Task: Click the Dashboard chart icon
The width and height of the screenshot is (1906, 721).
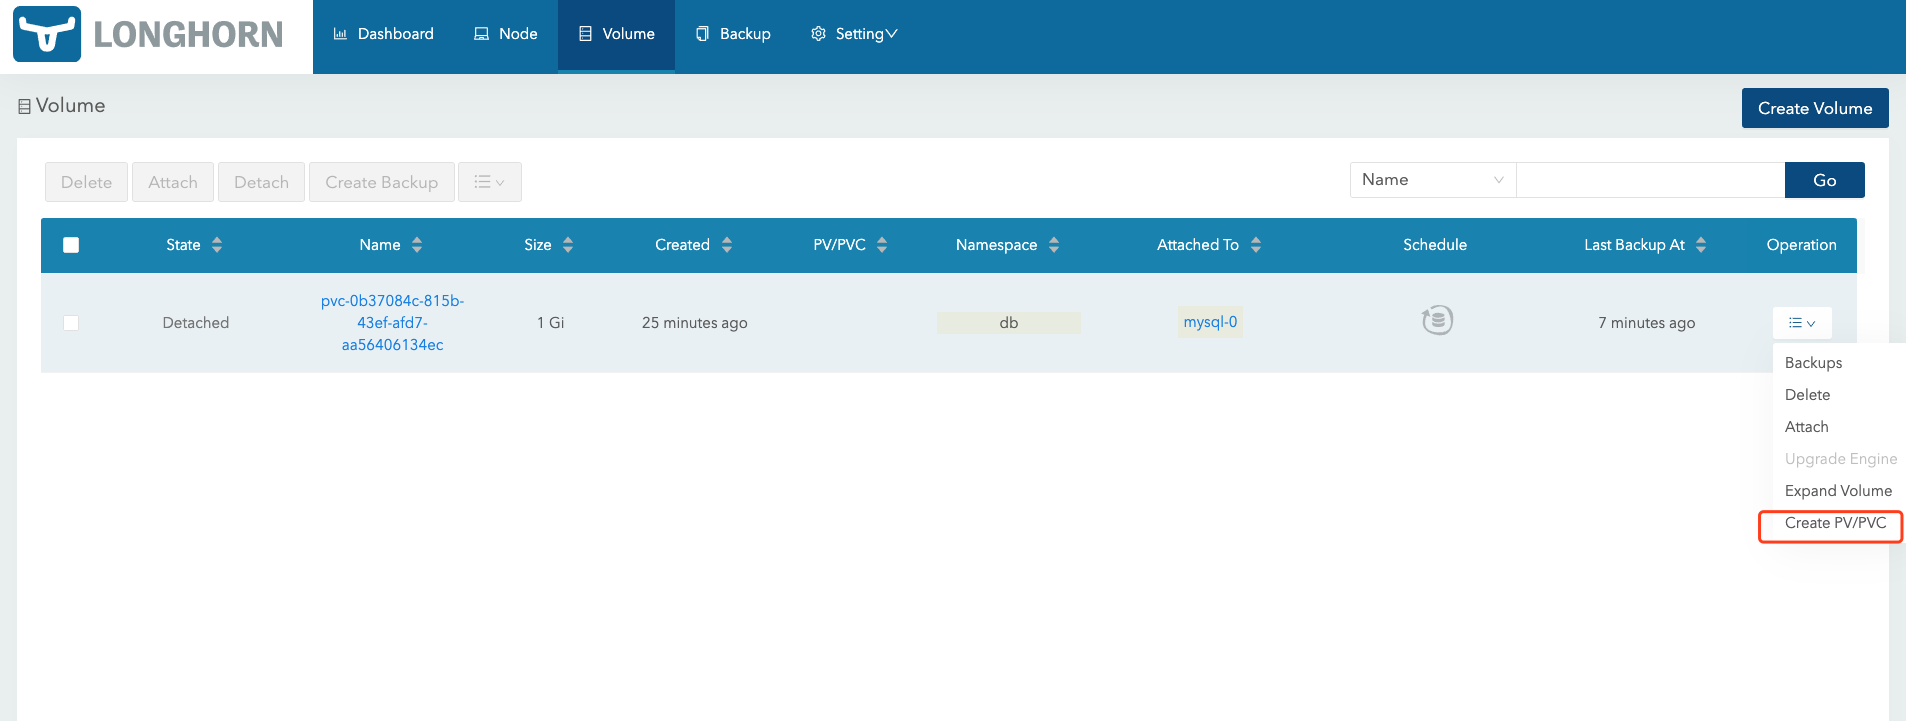Action: [340, 34]
